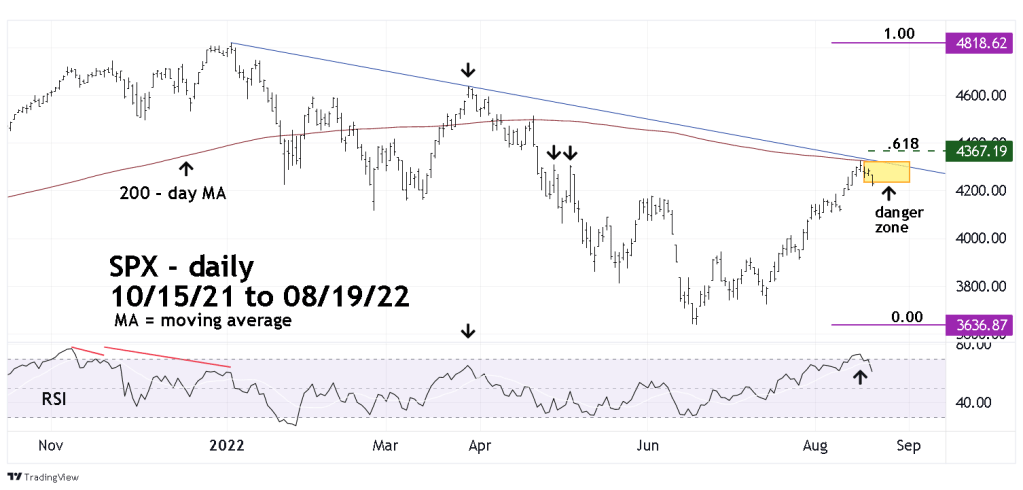Select the purple 4818.62 price label
This screenshot has width=1023, height=490.
(x=982, y=45)
